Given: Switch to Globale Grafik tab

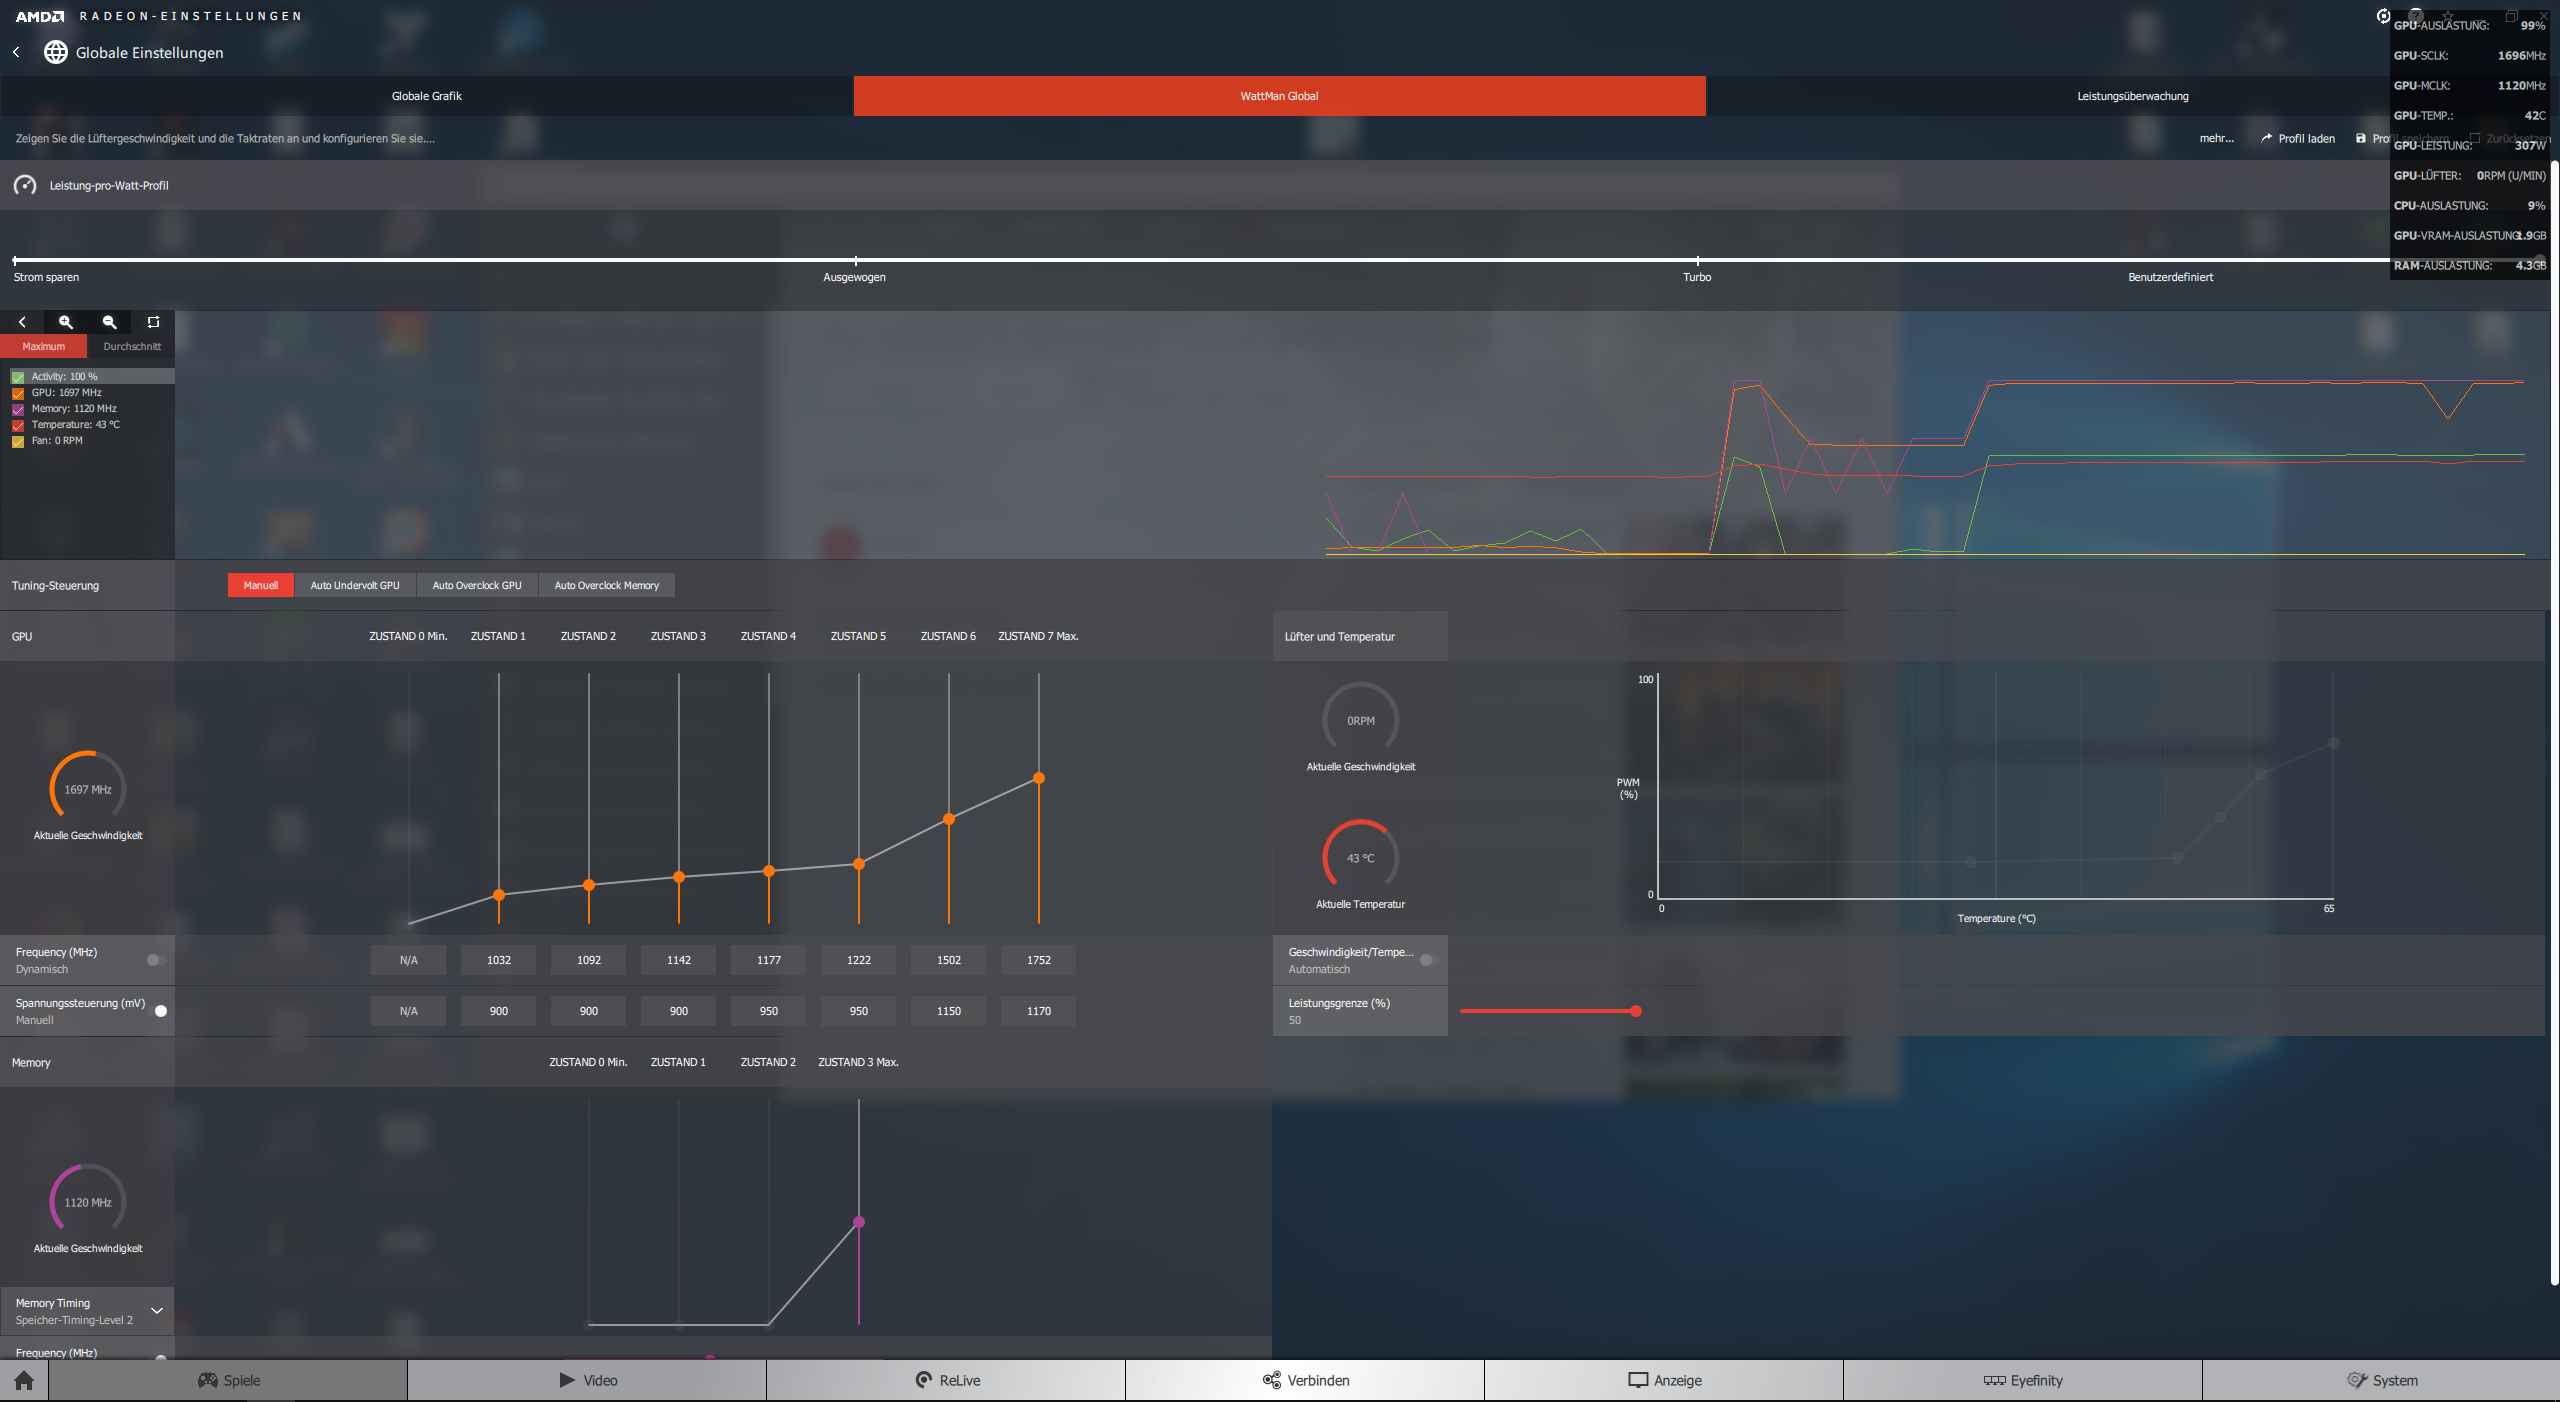Looking at the screenshot, I should coord(426,96).
